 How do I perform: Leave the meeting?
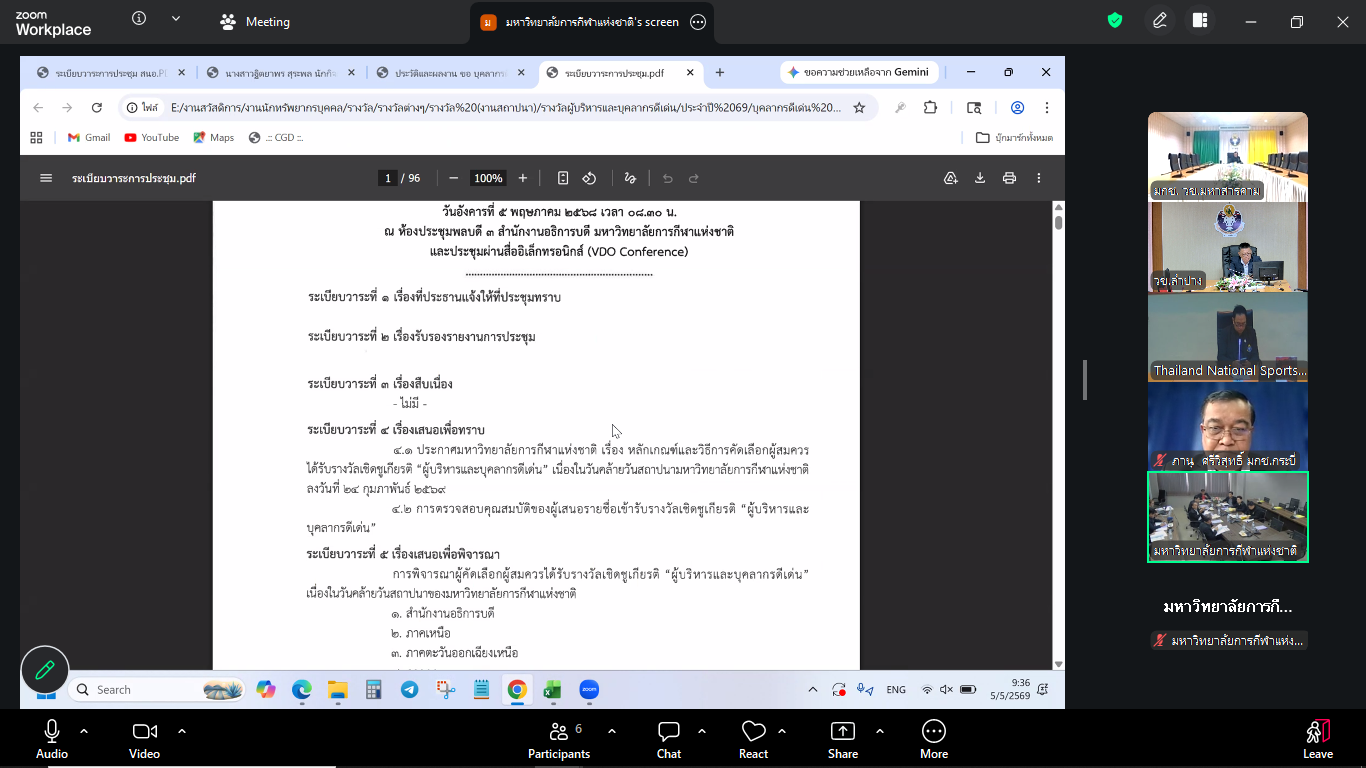[1318, 740]
